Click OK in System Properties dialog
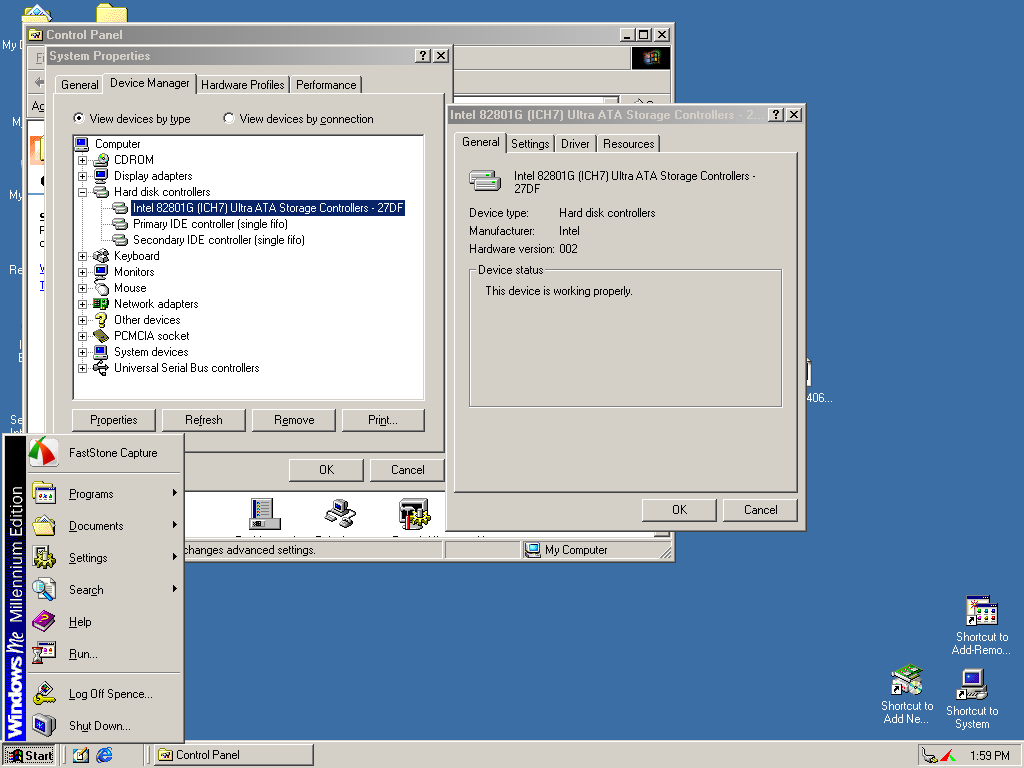This screenshot has width=1024, height=768. (327, 470)
